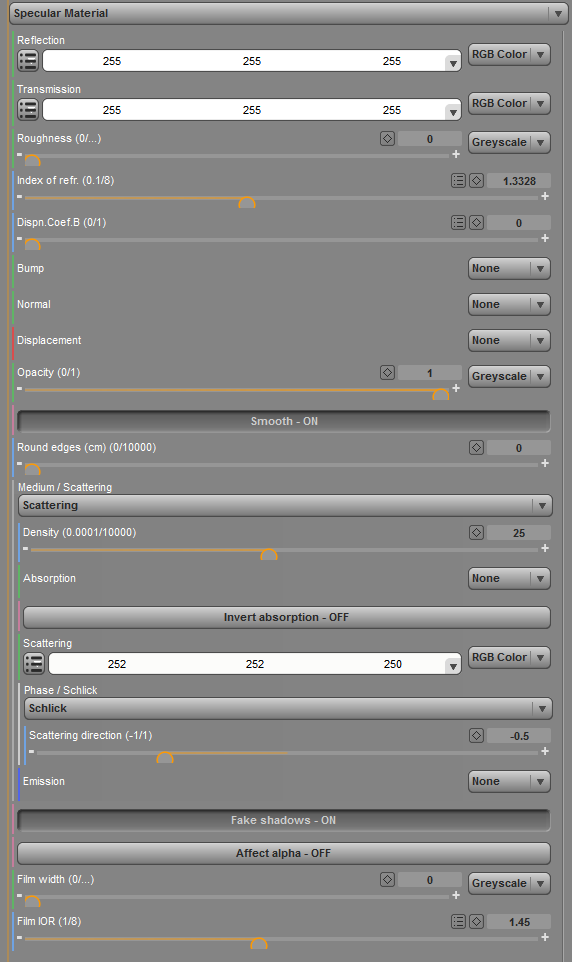This screenshot has width=572, height=962.
Task: Open the Displacement None dropdown
Action: (509, 341)
